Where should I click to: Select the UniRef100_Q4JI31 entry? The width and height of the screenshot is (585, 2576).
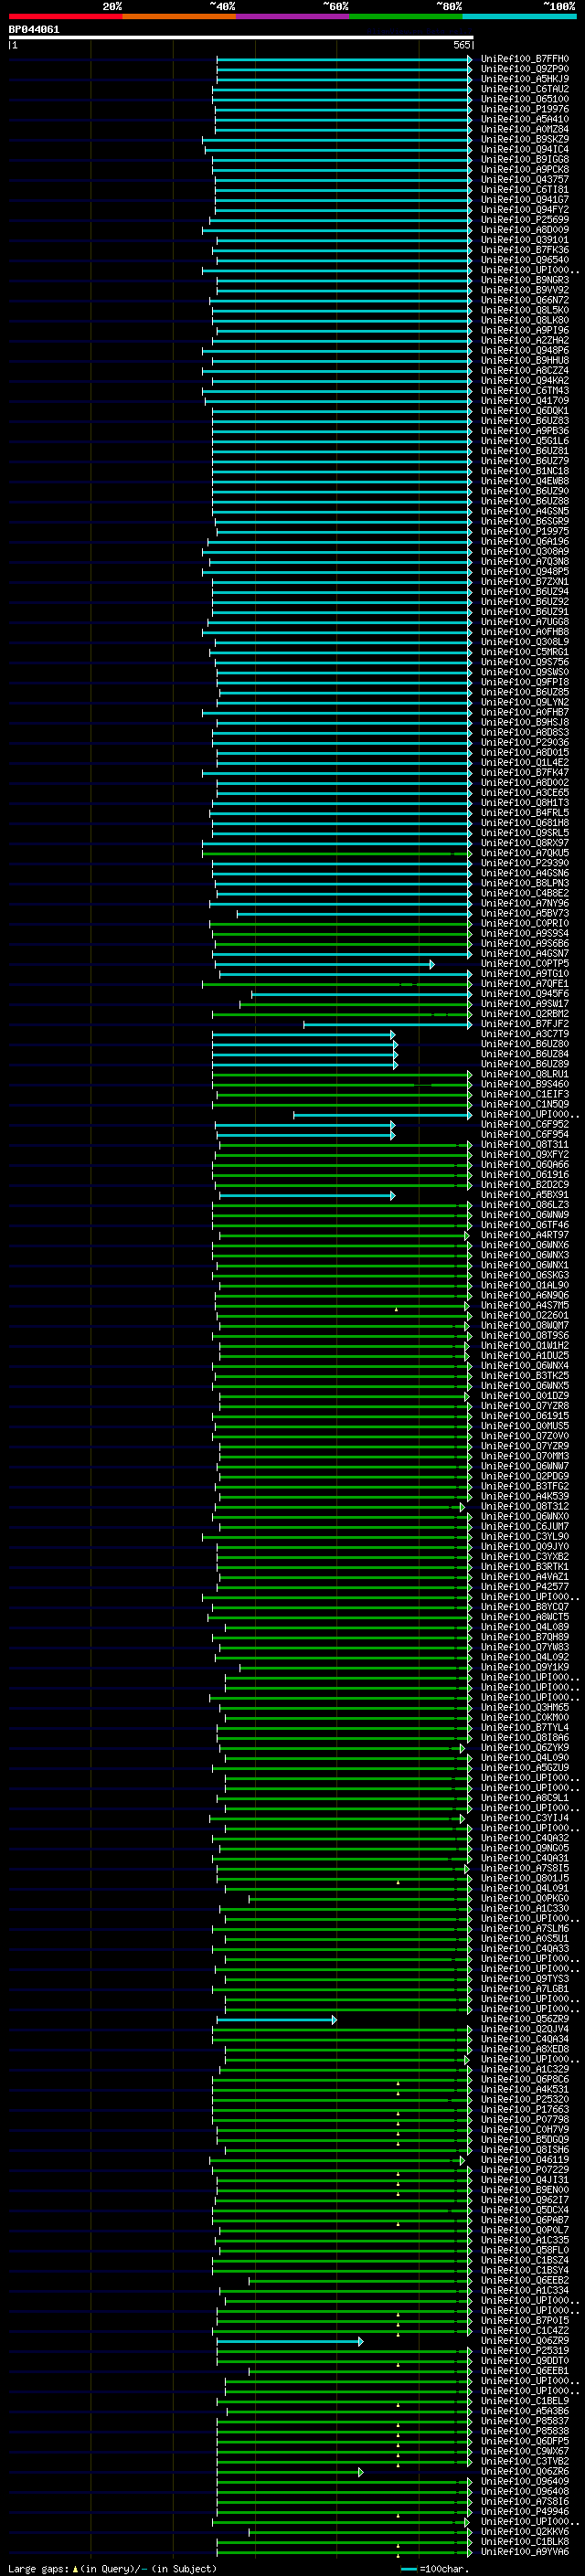(x=524, y=2180)
